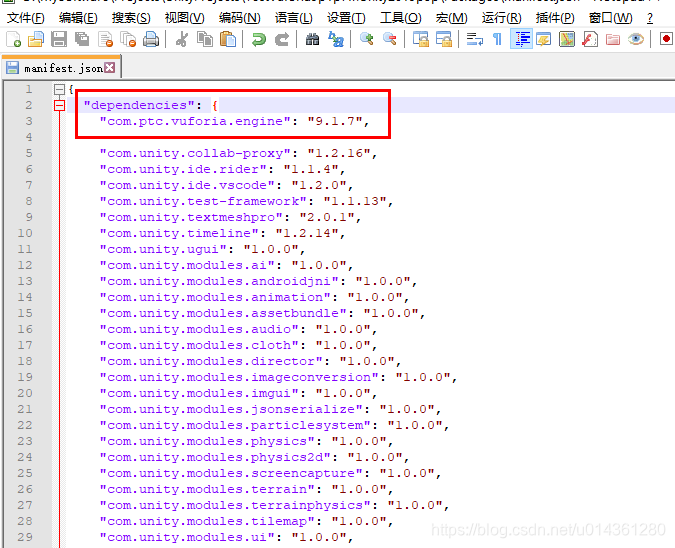Toggle synchronize horizontal scrolling icon

coord(443,40)
